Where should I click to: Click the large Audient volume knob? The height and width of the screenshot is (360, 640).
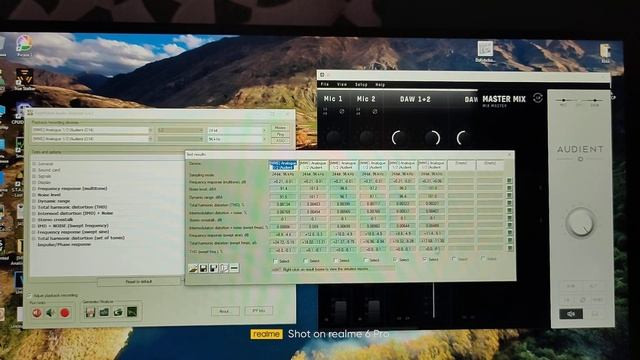580,223
